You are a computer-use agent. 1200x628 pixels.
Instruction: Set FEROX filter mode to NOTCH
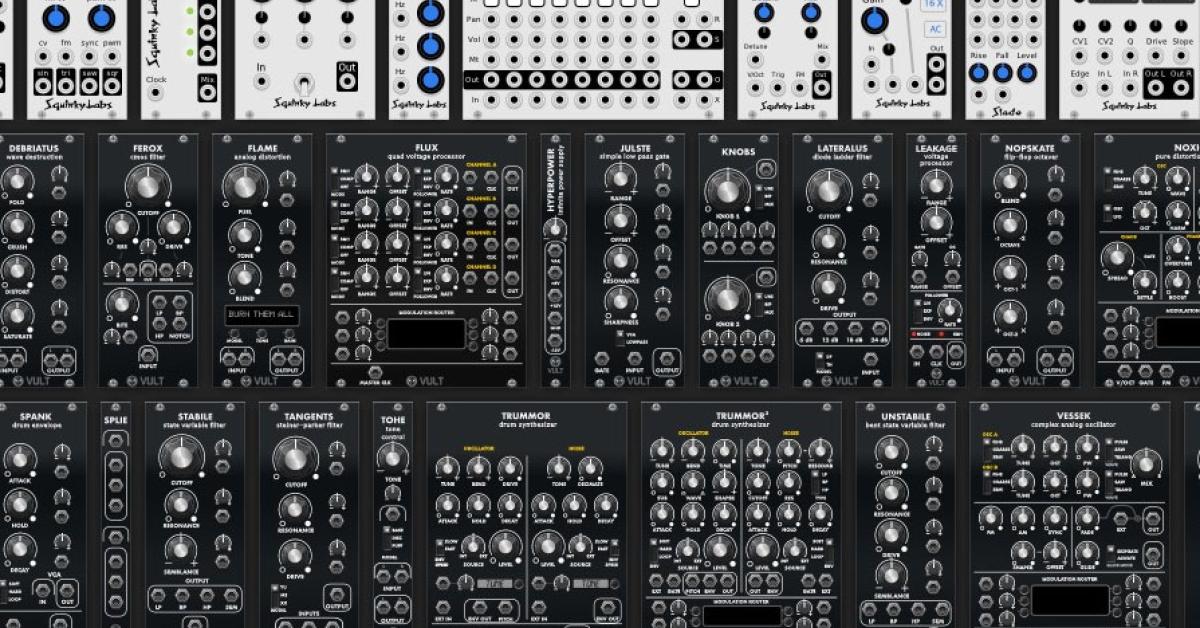pos(181,325)
